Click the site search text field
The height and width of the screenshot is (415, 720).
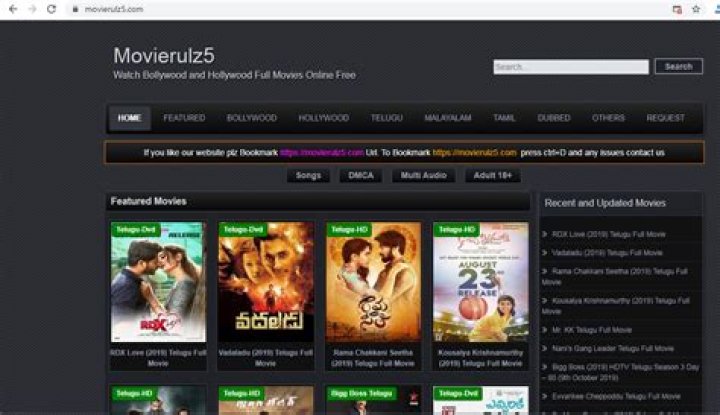(570, 67)
